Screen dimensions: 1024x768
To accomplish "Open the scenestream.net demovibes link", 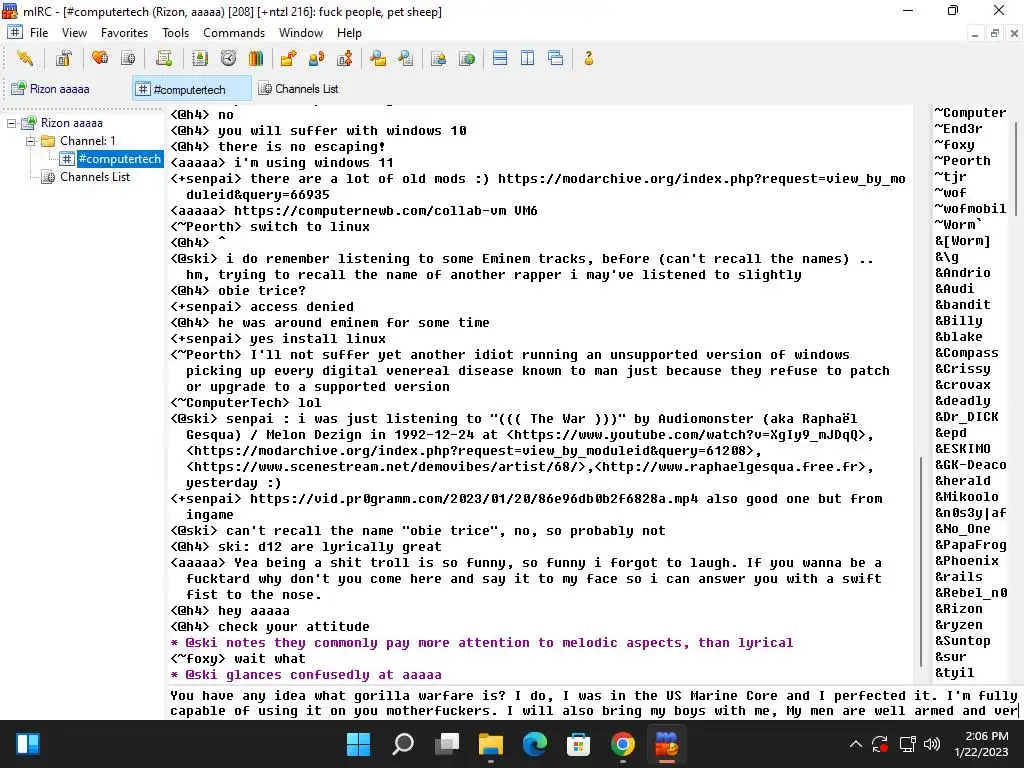I will click(x=387, y=467).
